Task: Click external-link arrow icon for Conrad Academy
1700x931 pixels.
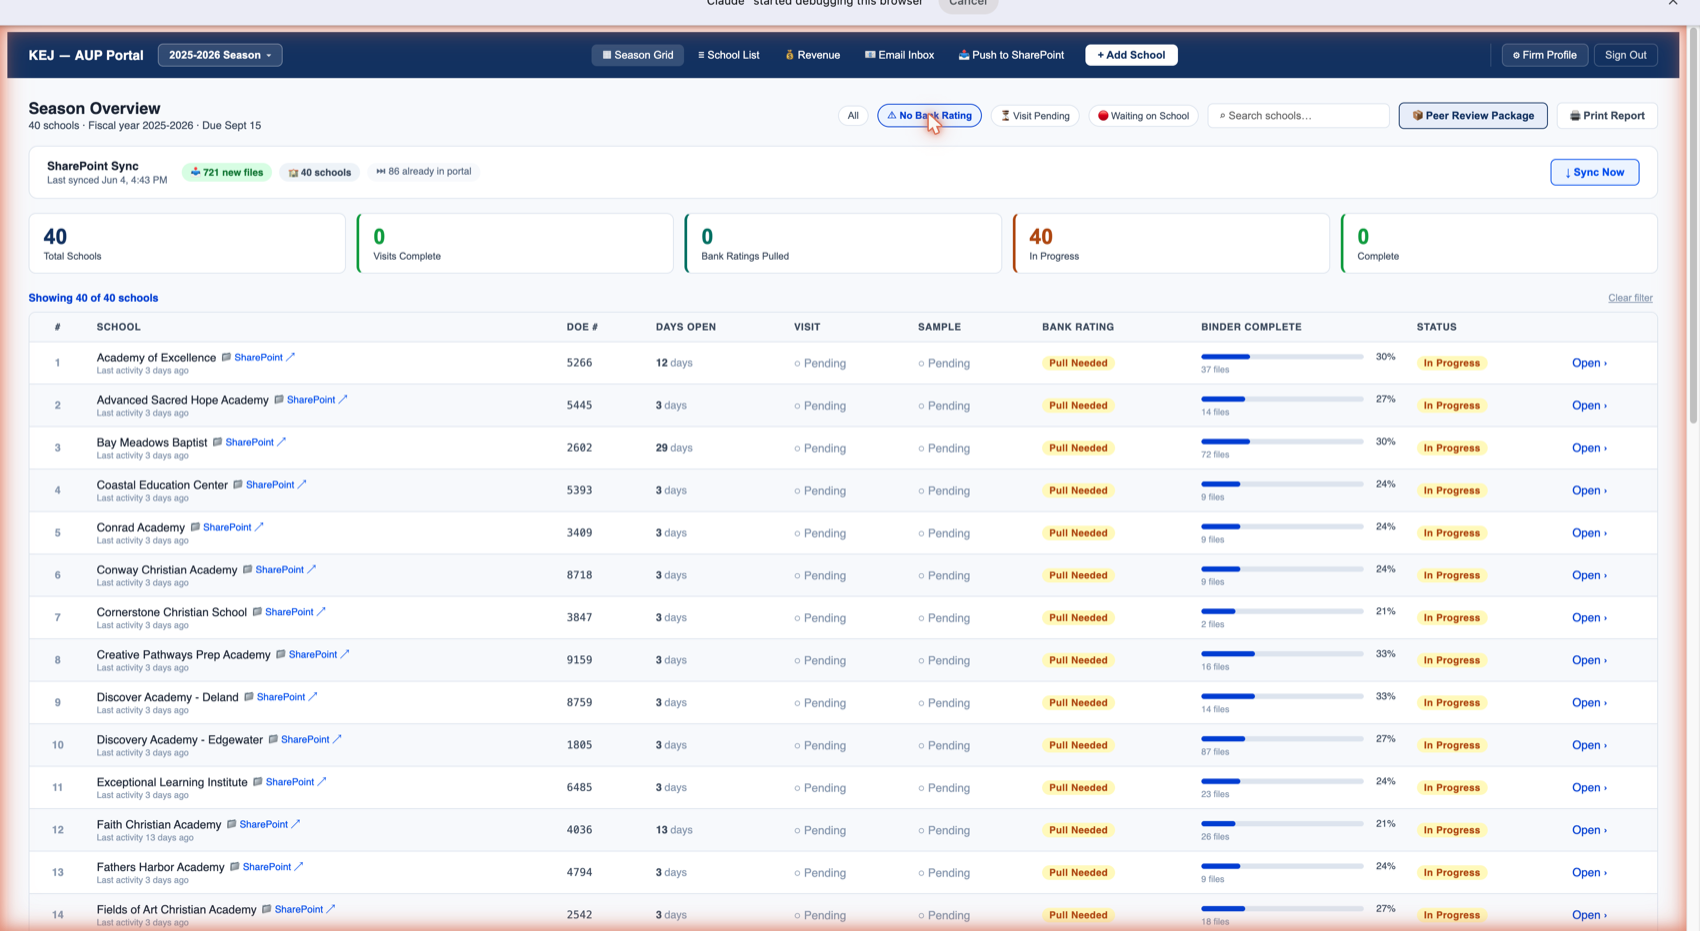Action: click(x=259, y=527)
